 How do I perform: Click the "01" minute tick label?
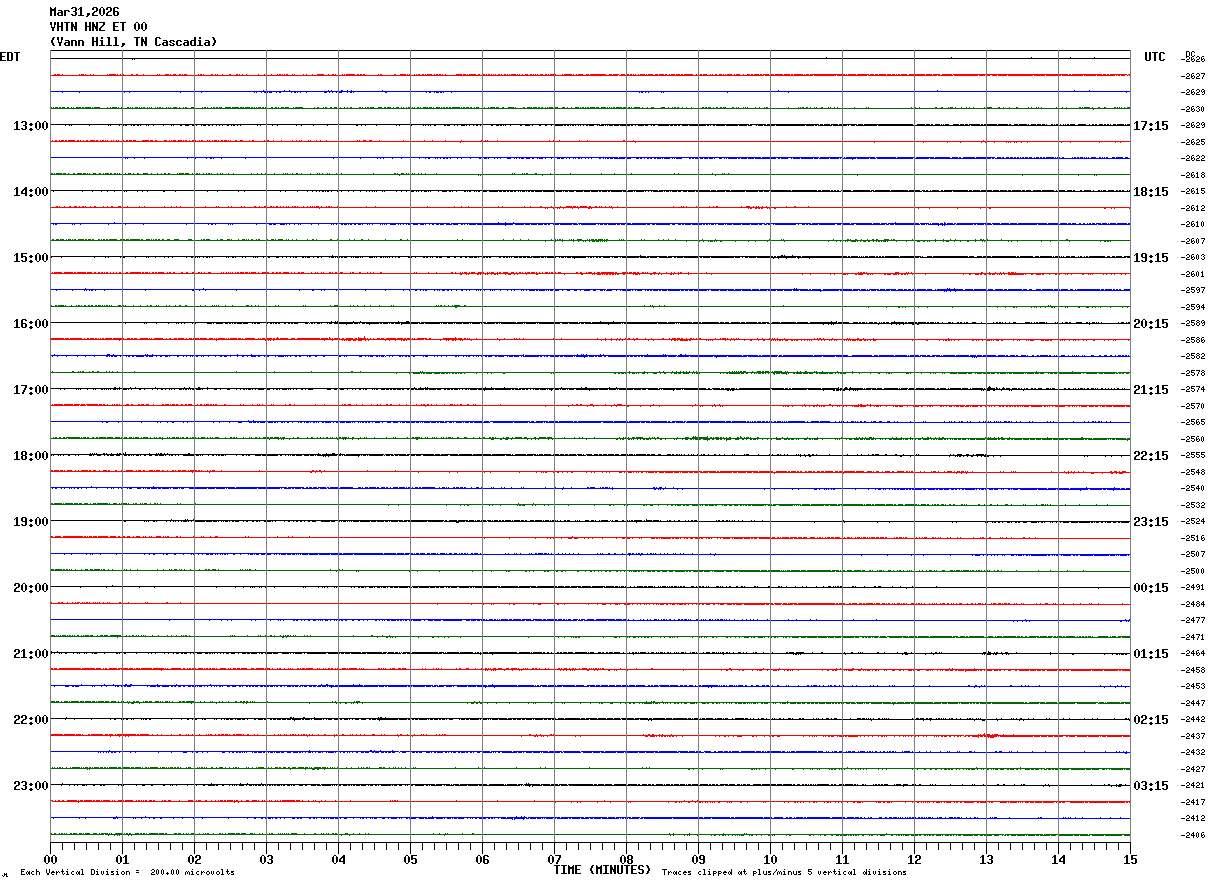(122, 859)
